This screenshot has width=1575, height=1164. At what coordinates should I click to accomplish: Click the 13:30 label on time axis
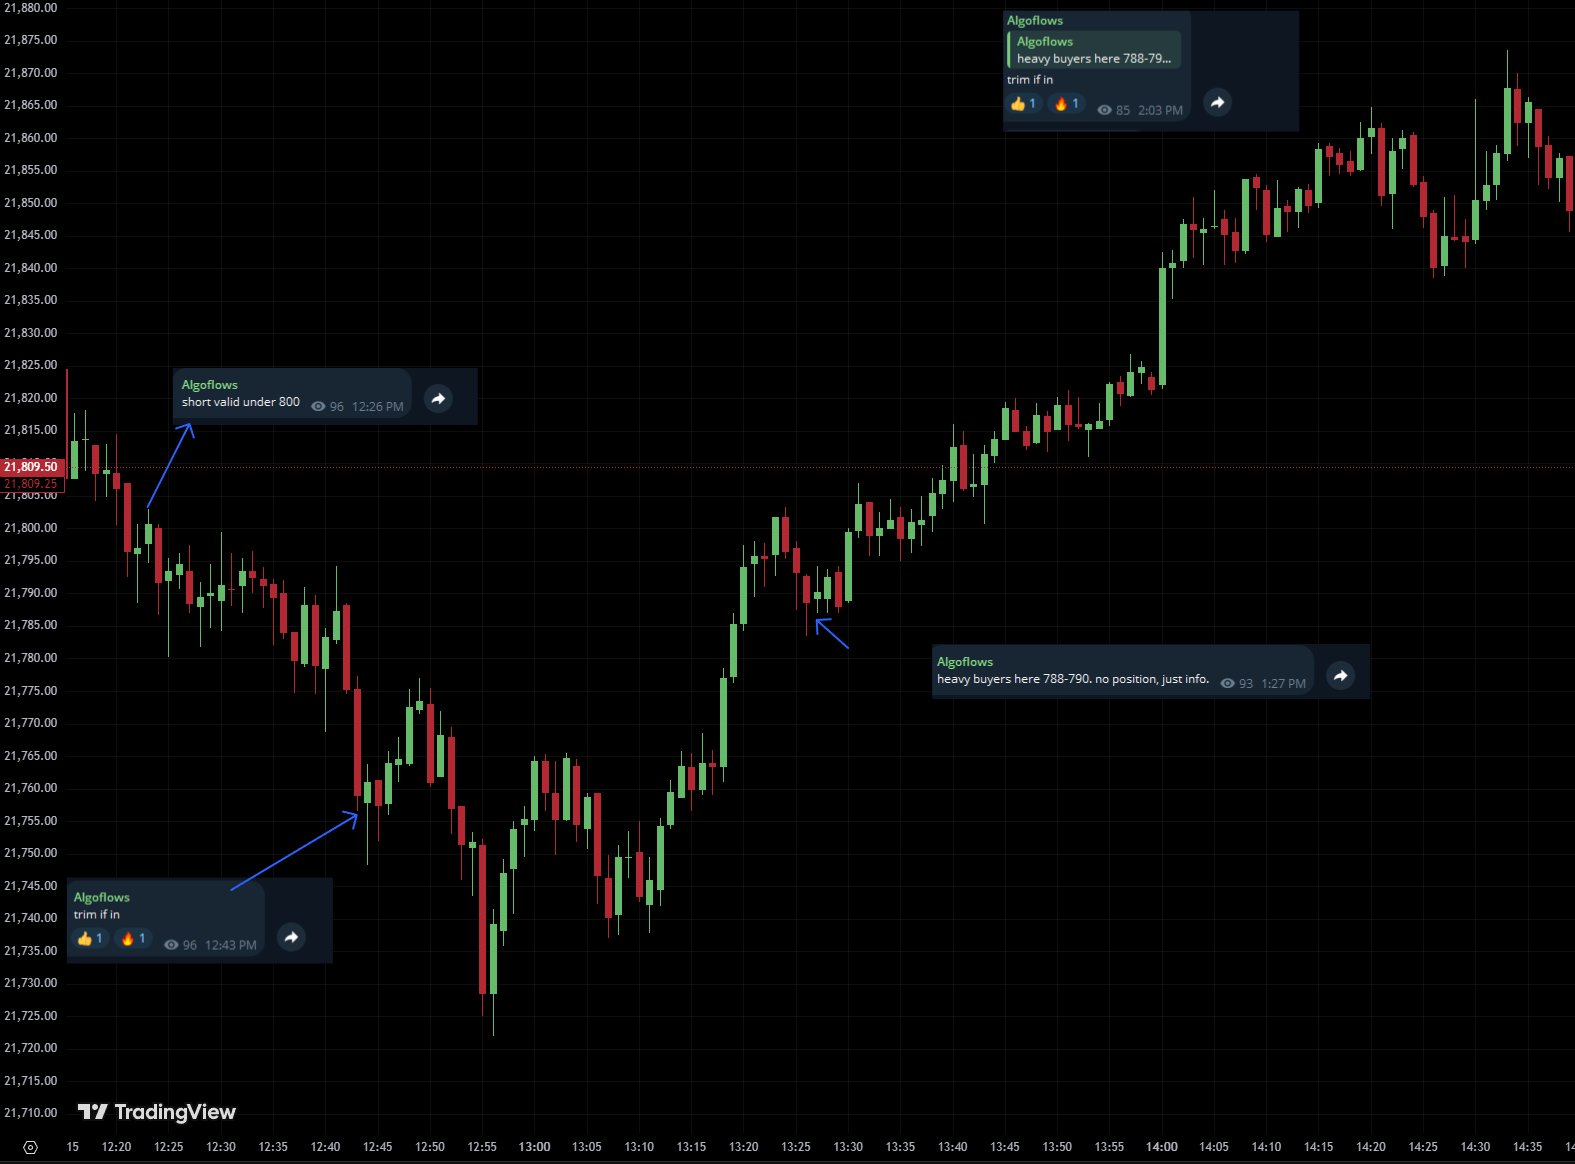click(848, 1147)
